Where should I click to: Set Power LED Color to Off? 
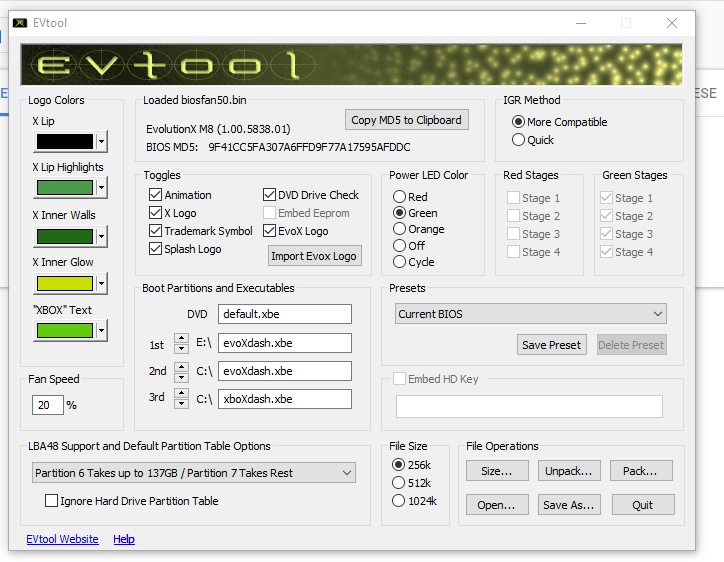[409, 246]
